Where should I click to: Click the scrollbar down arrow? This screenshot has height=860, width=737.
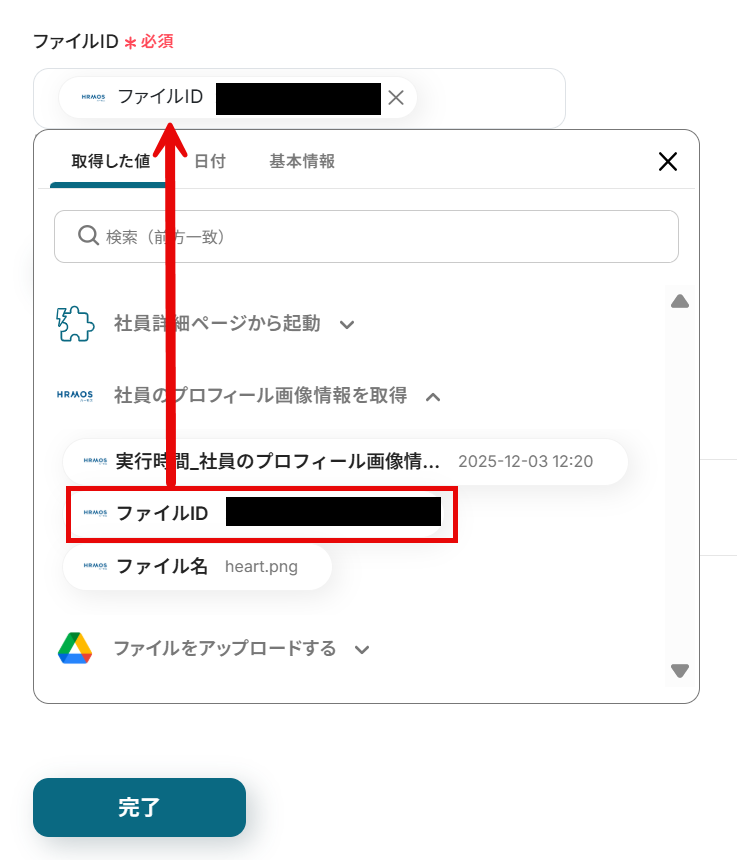click(x=679, y=670)
